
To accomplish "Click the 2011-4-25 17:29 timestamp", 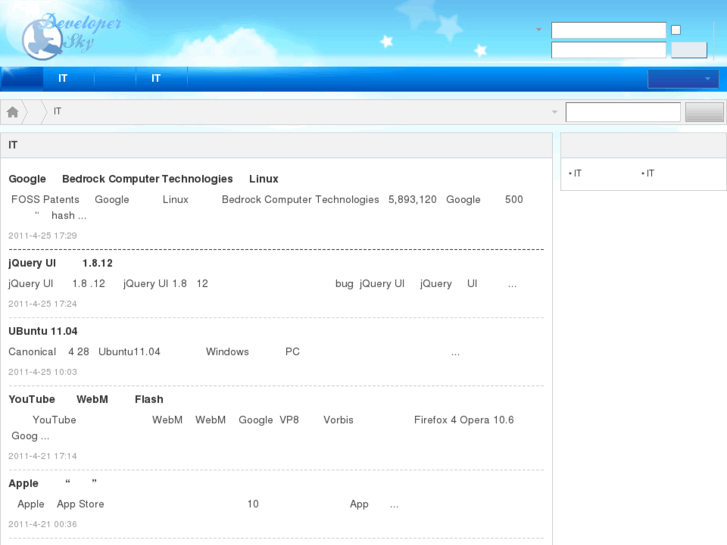I will click(43, 236).
